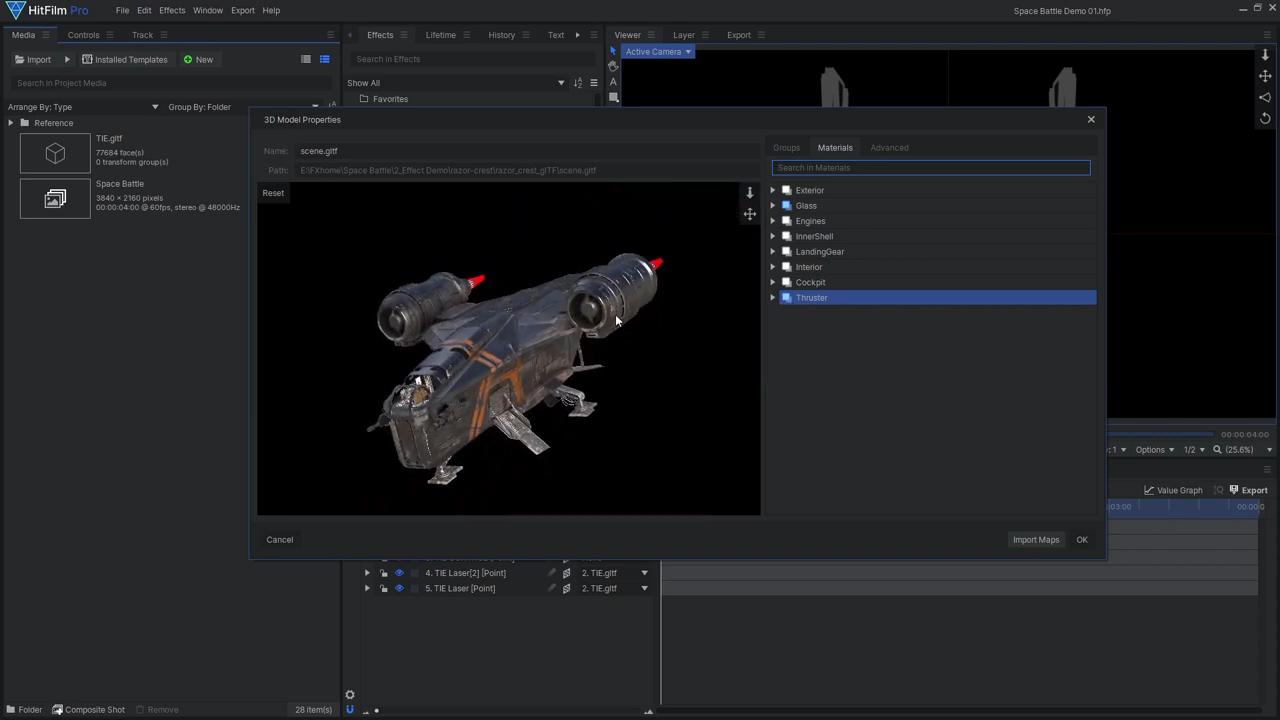Viewport: 1280px width, 720px height.
Task: Expand the Exterior material
Action: (x=773, y=190)
